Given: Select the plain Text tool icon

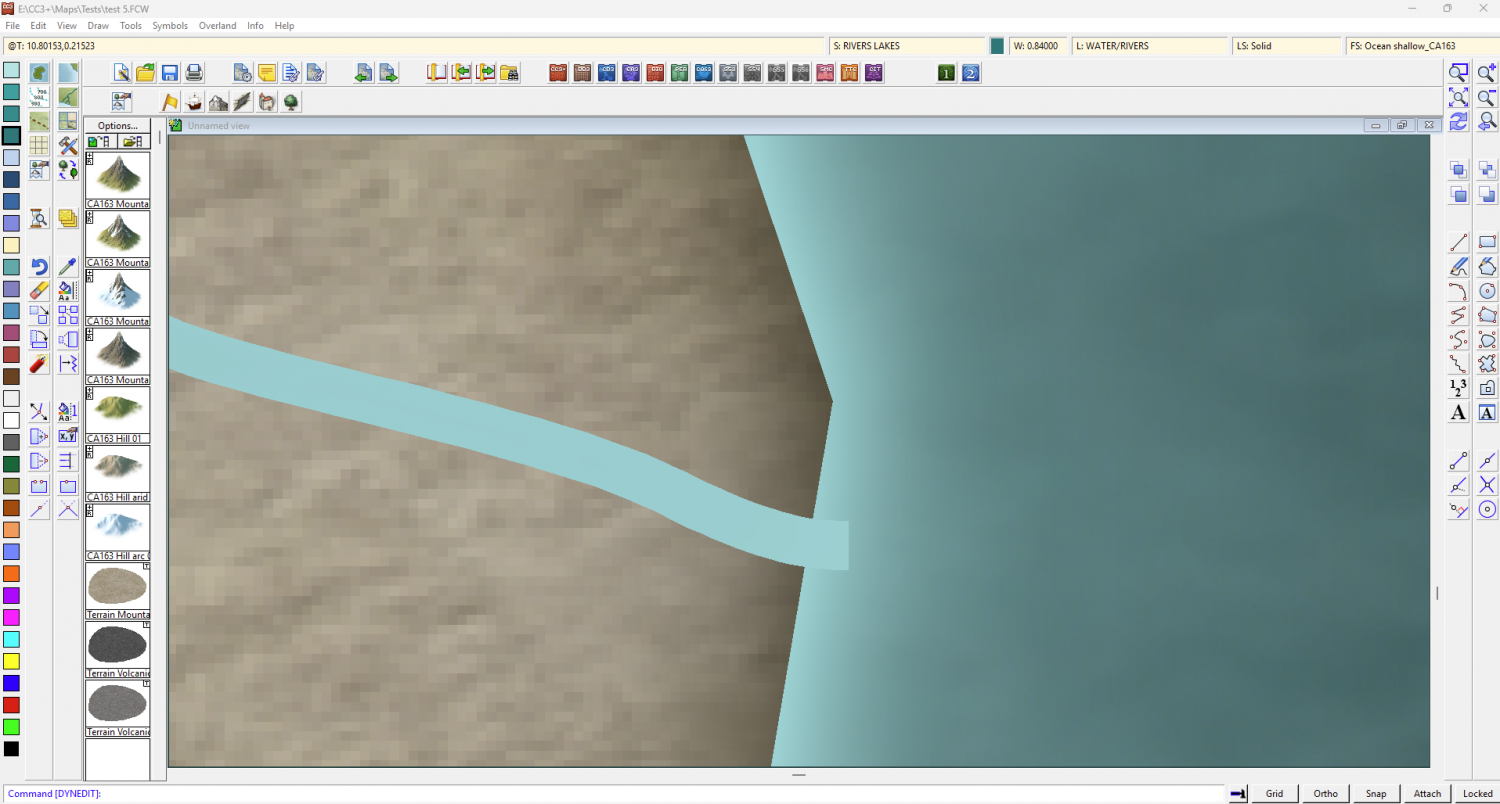Looking at the screenshot, I should pyautogui.click(x=1459, y=412).
